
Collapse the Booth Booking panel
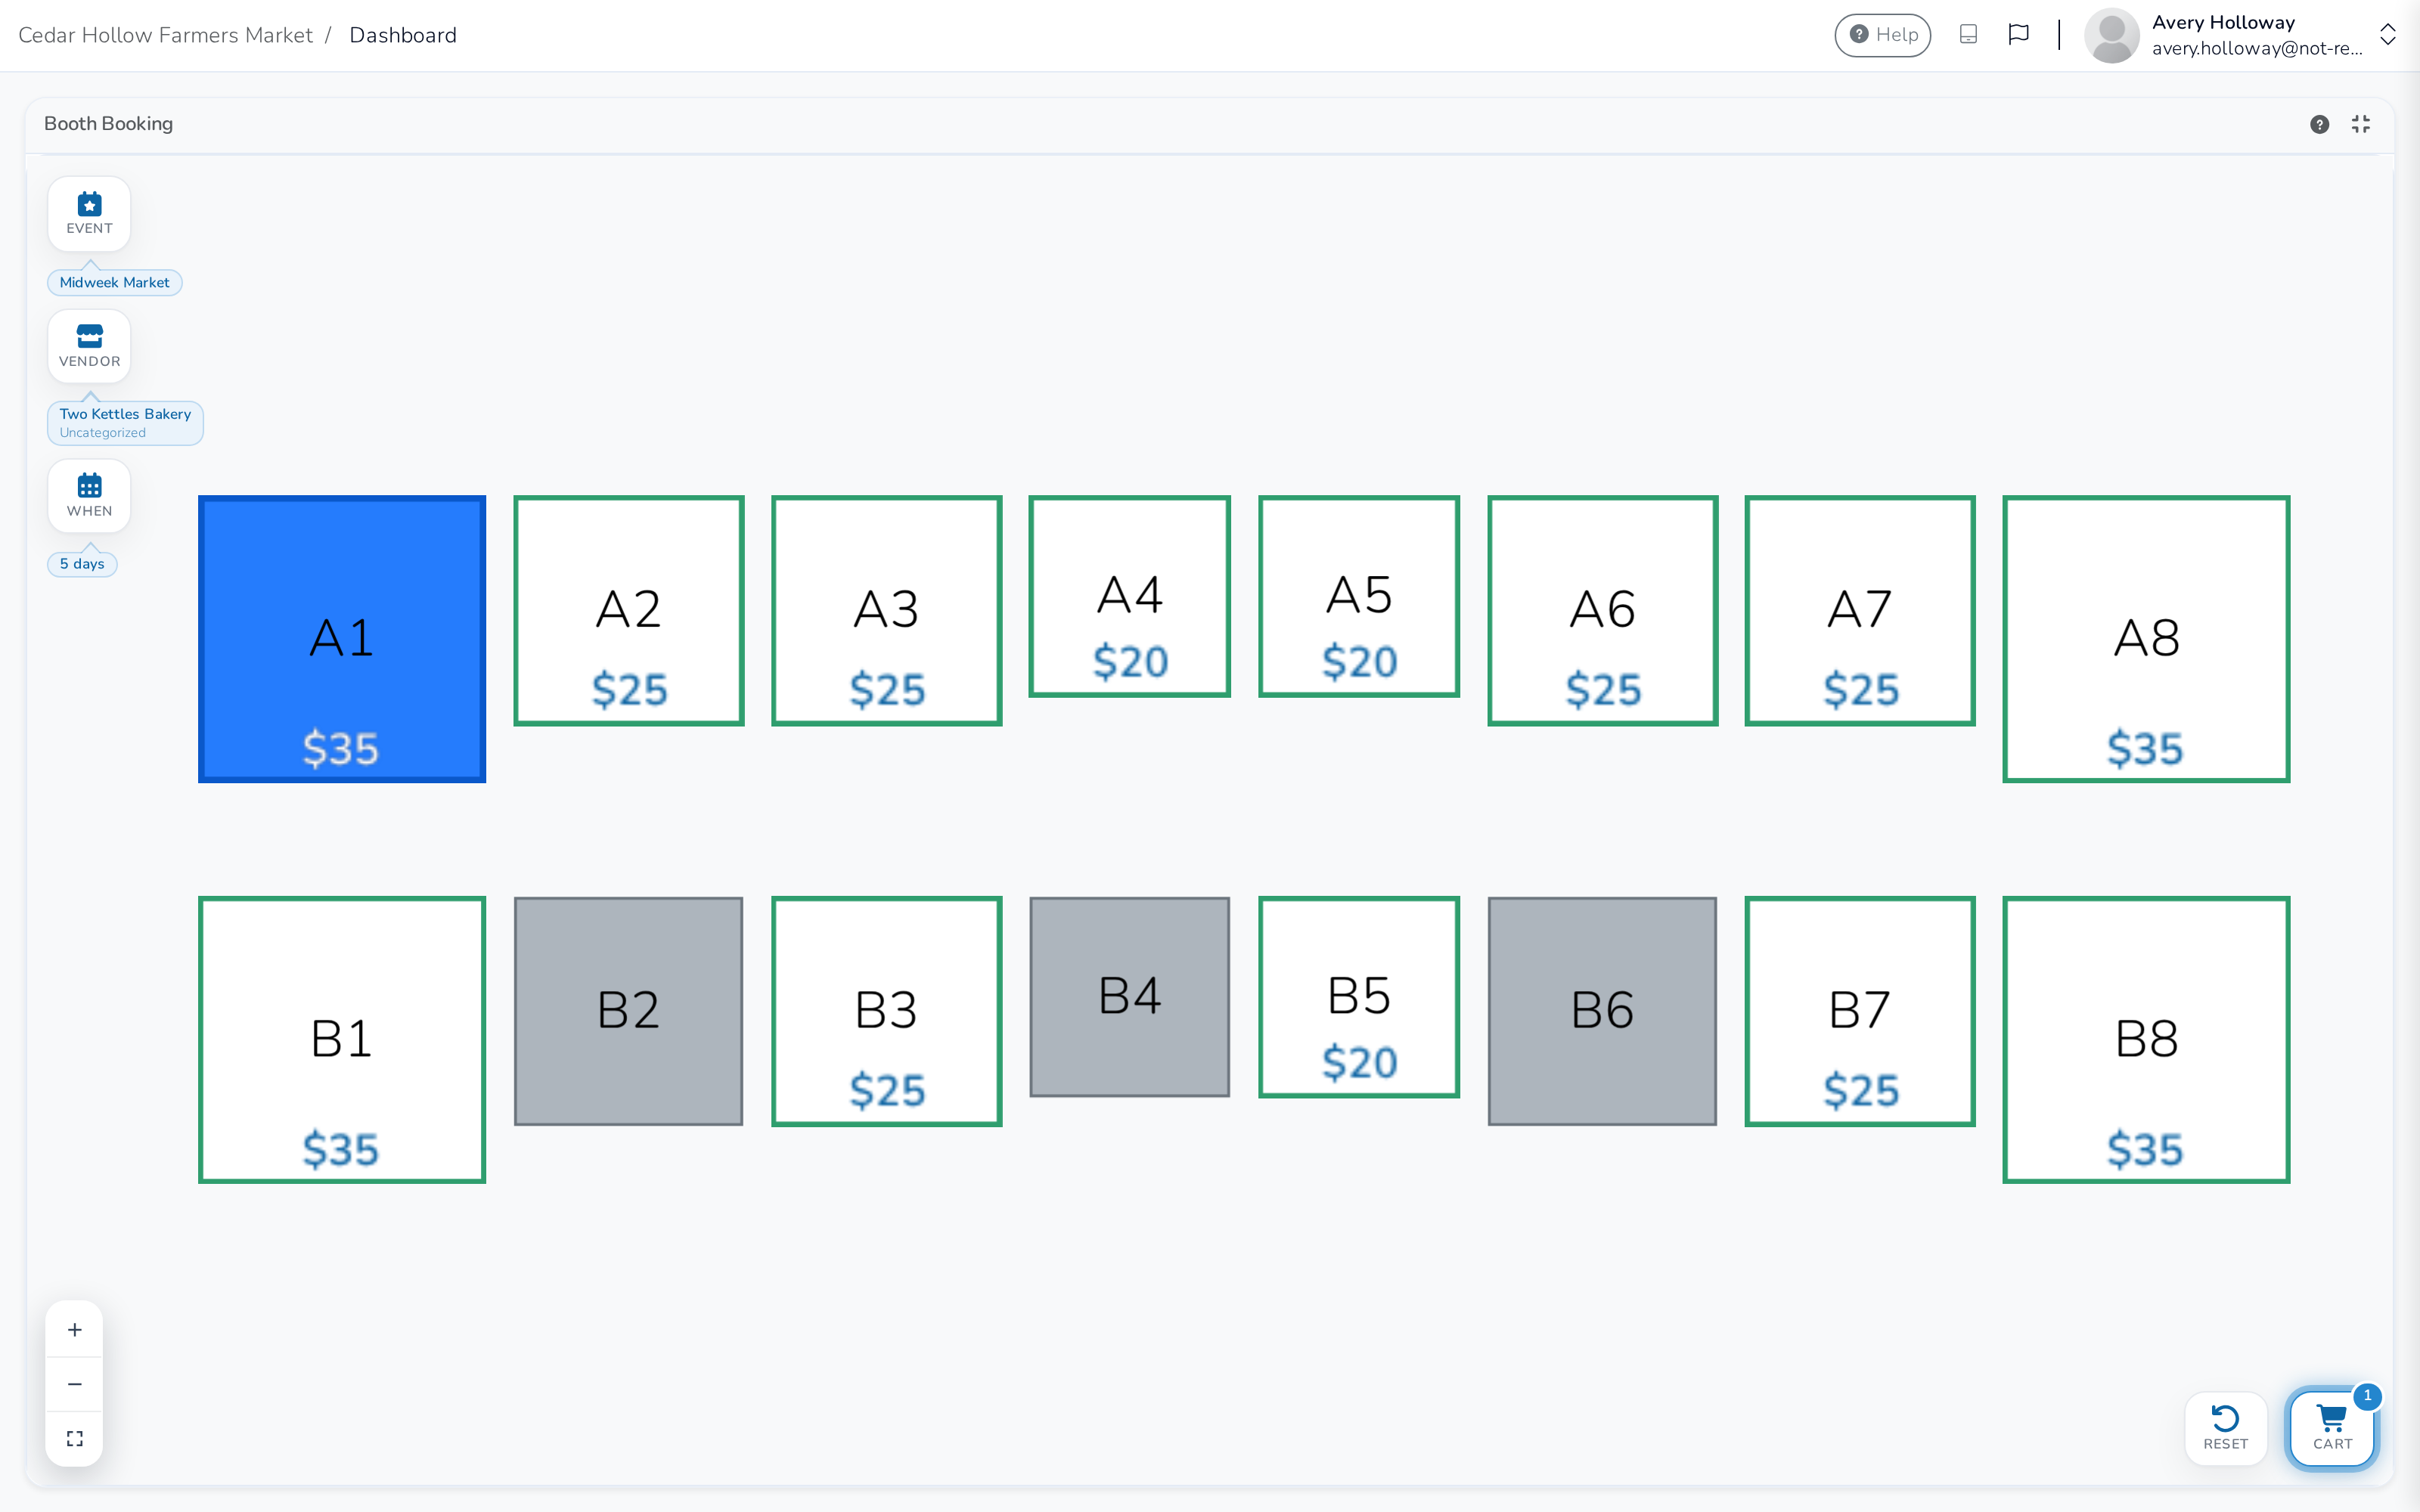(x=2360, y=124)
